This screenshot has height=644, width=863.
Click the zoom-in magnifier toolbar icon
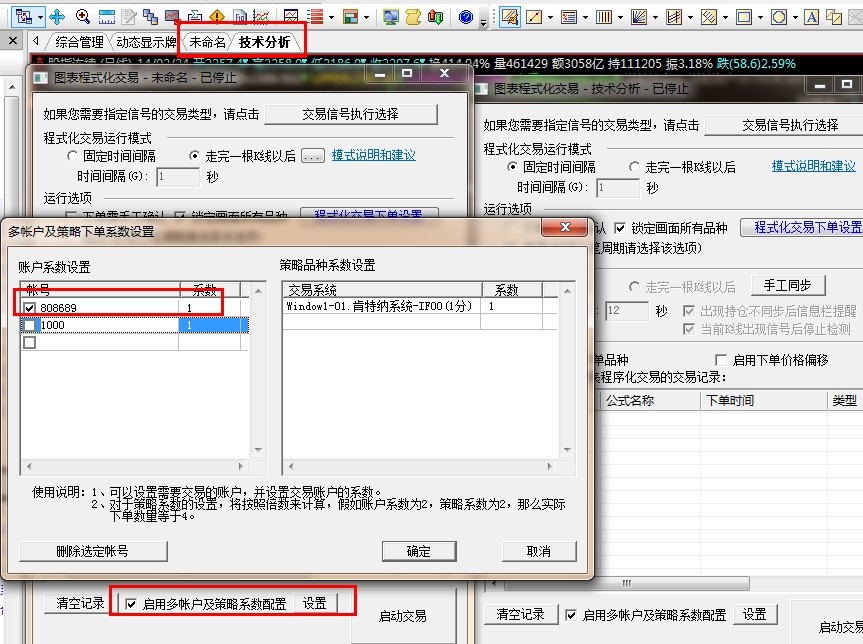[x=83, y=17]
